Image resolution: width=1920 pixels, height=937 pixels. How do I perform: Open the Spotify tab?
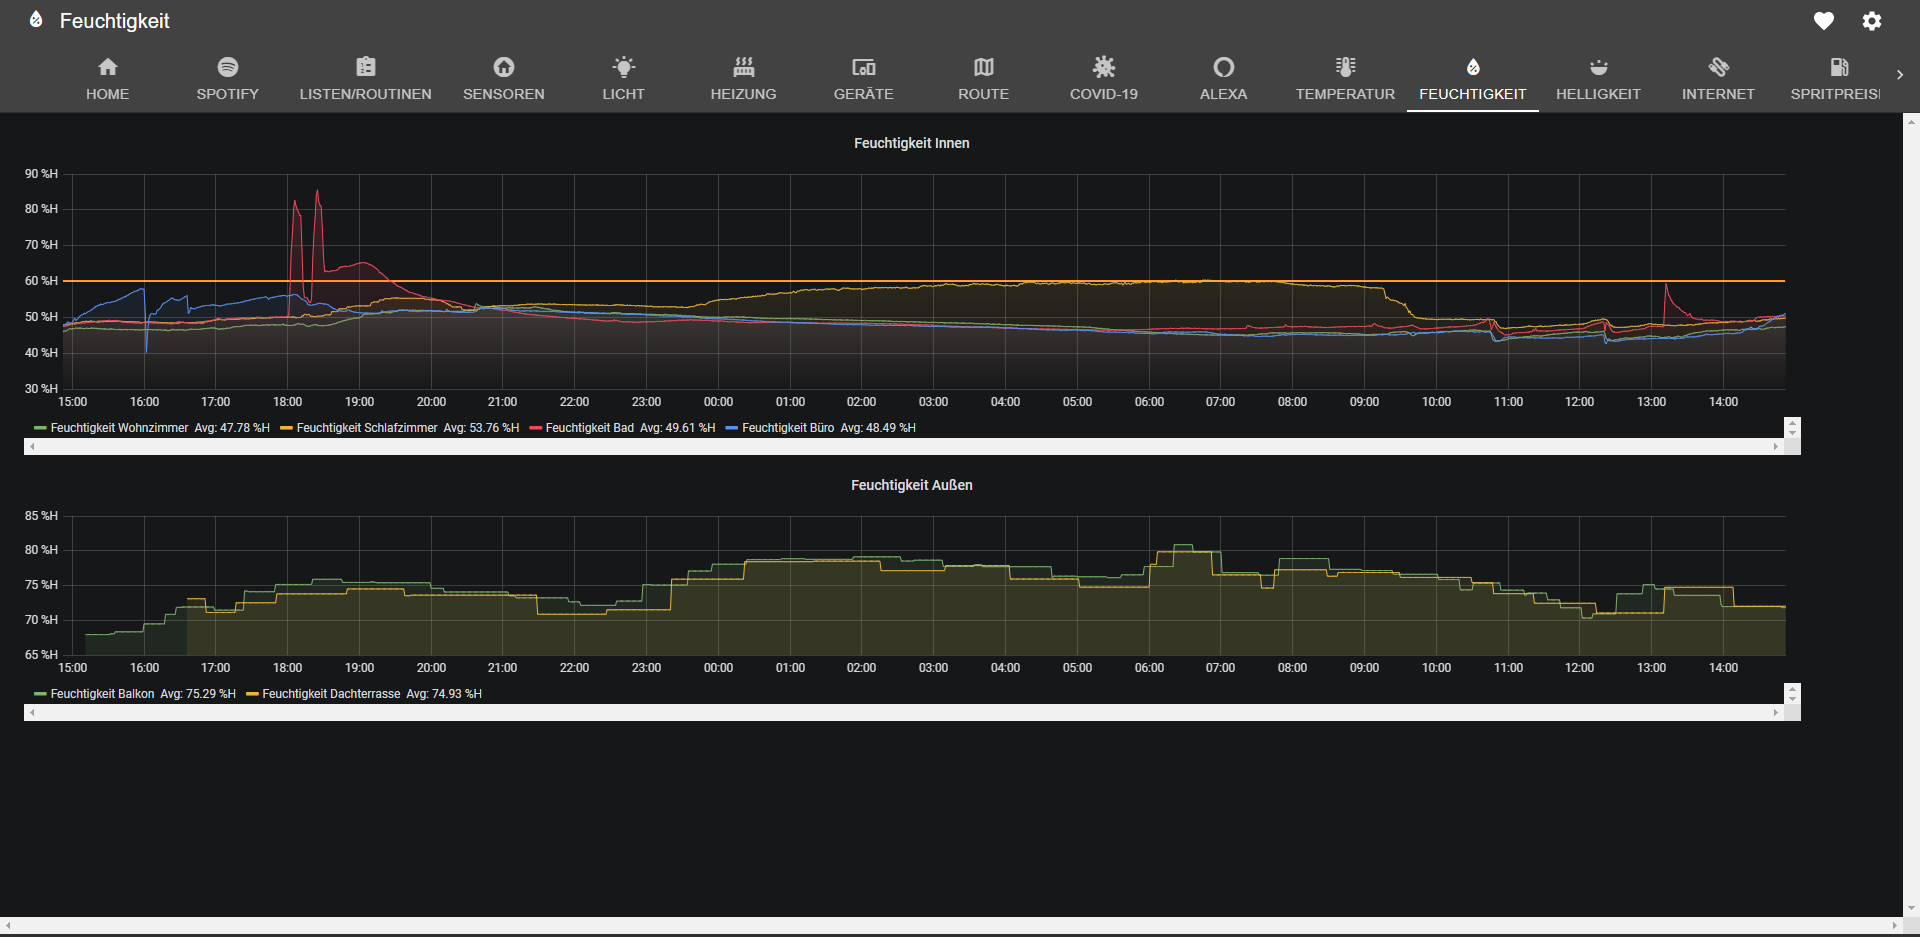[x=227, y=81]
